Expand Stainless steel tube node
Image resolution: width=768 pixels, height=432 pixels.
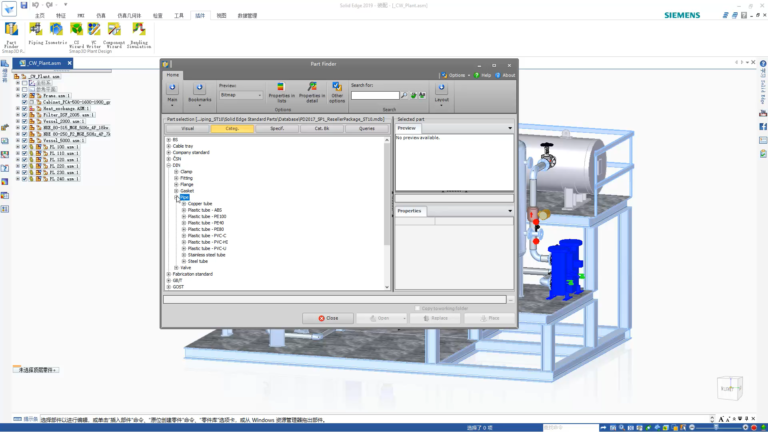(x=184, y=255)
